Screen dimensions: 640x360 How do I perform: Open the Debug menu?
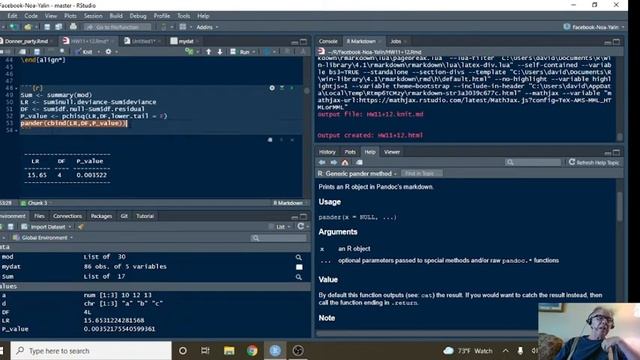pyautogui.click(x=138, y=16)
